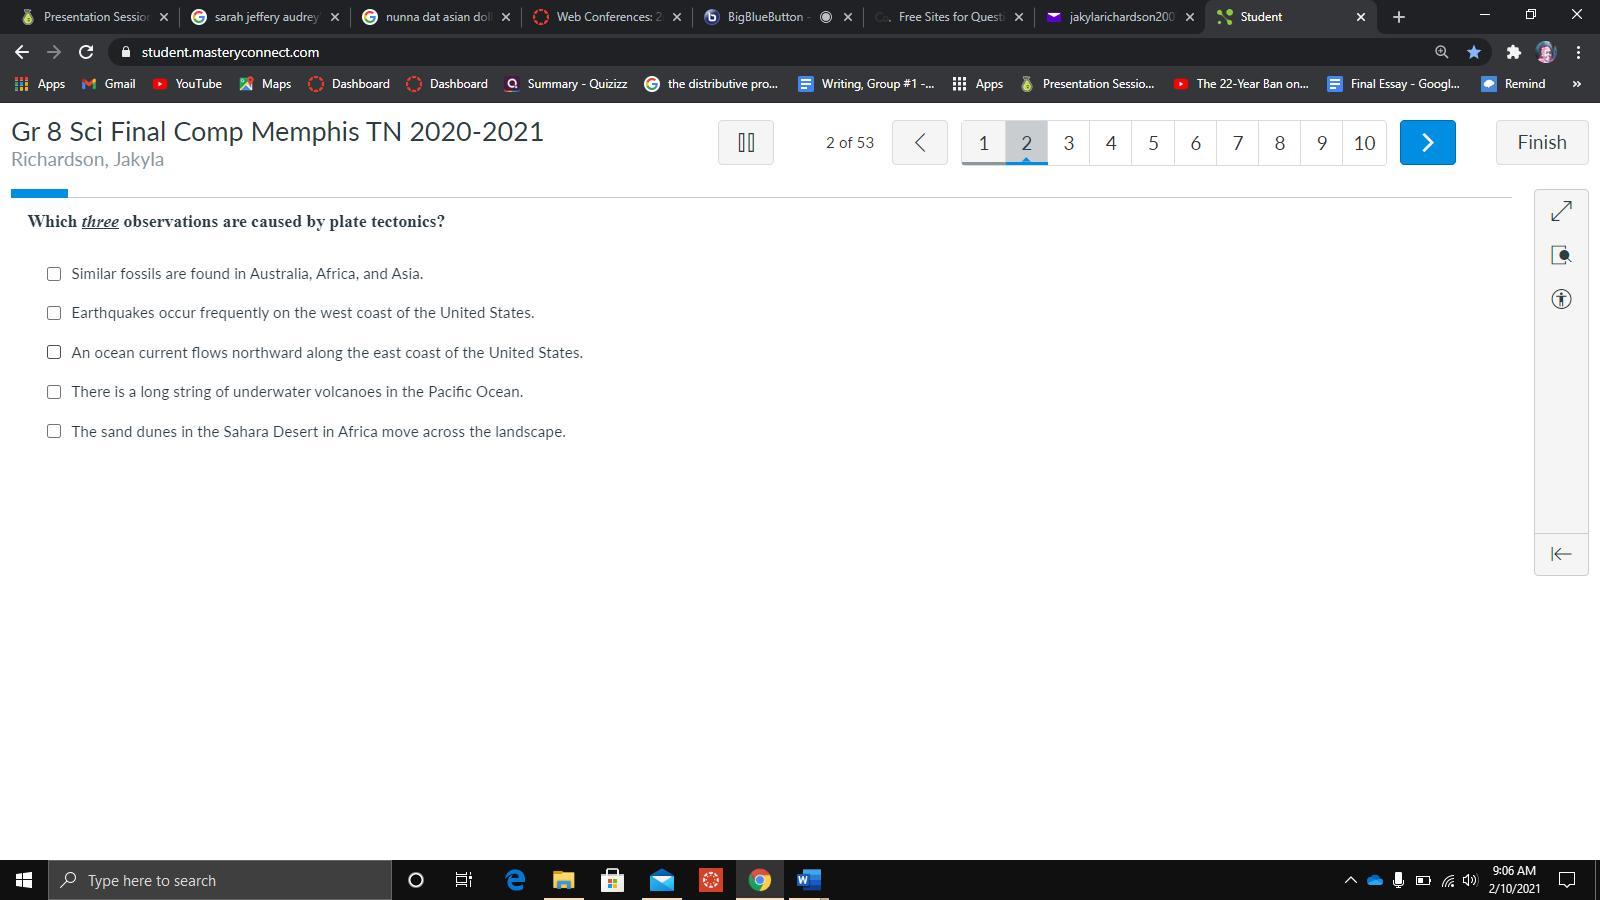The width and height of the screenshot is (1600, 900).
Task: Open Word from the taskbar
Action: pyautogui.click(x=809, y=880)
